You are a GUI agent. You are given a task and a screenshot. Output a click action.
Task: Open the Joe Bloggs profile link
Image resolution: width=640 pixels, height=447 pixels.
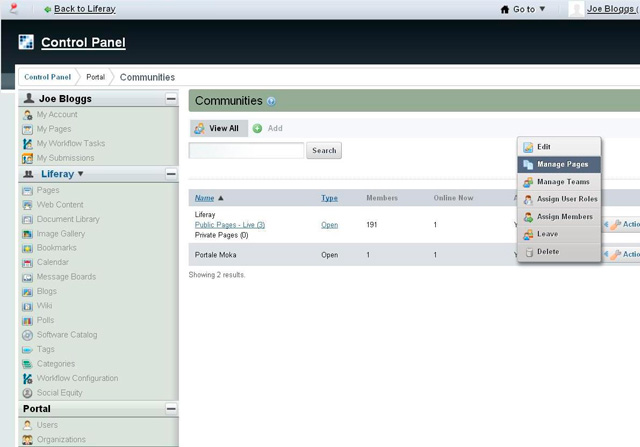click(x=611, y=9)
